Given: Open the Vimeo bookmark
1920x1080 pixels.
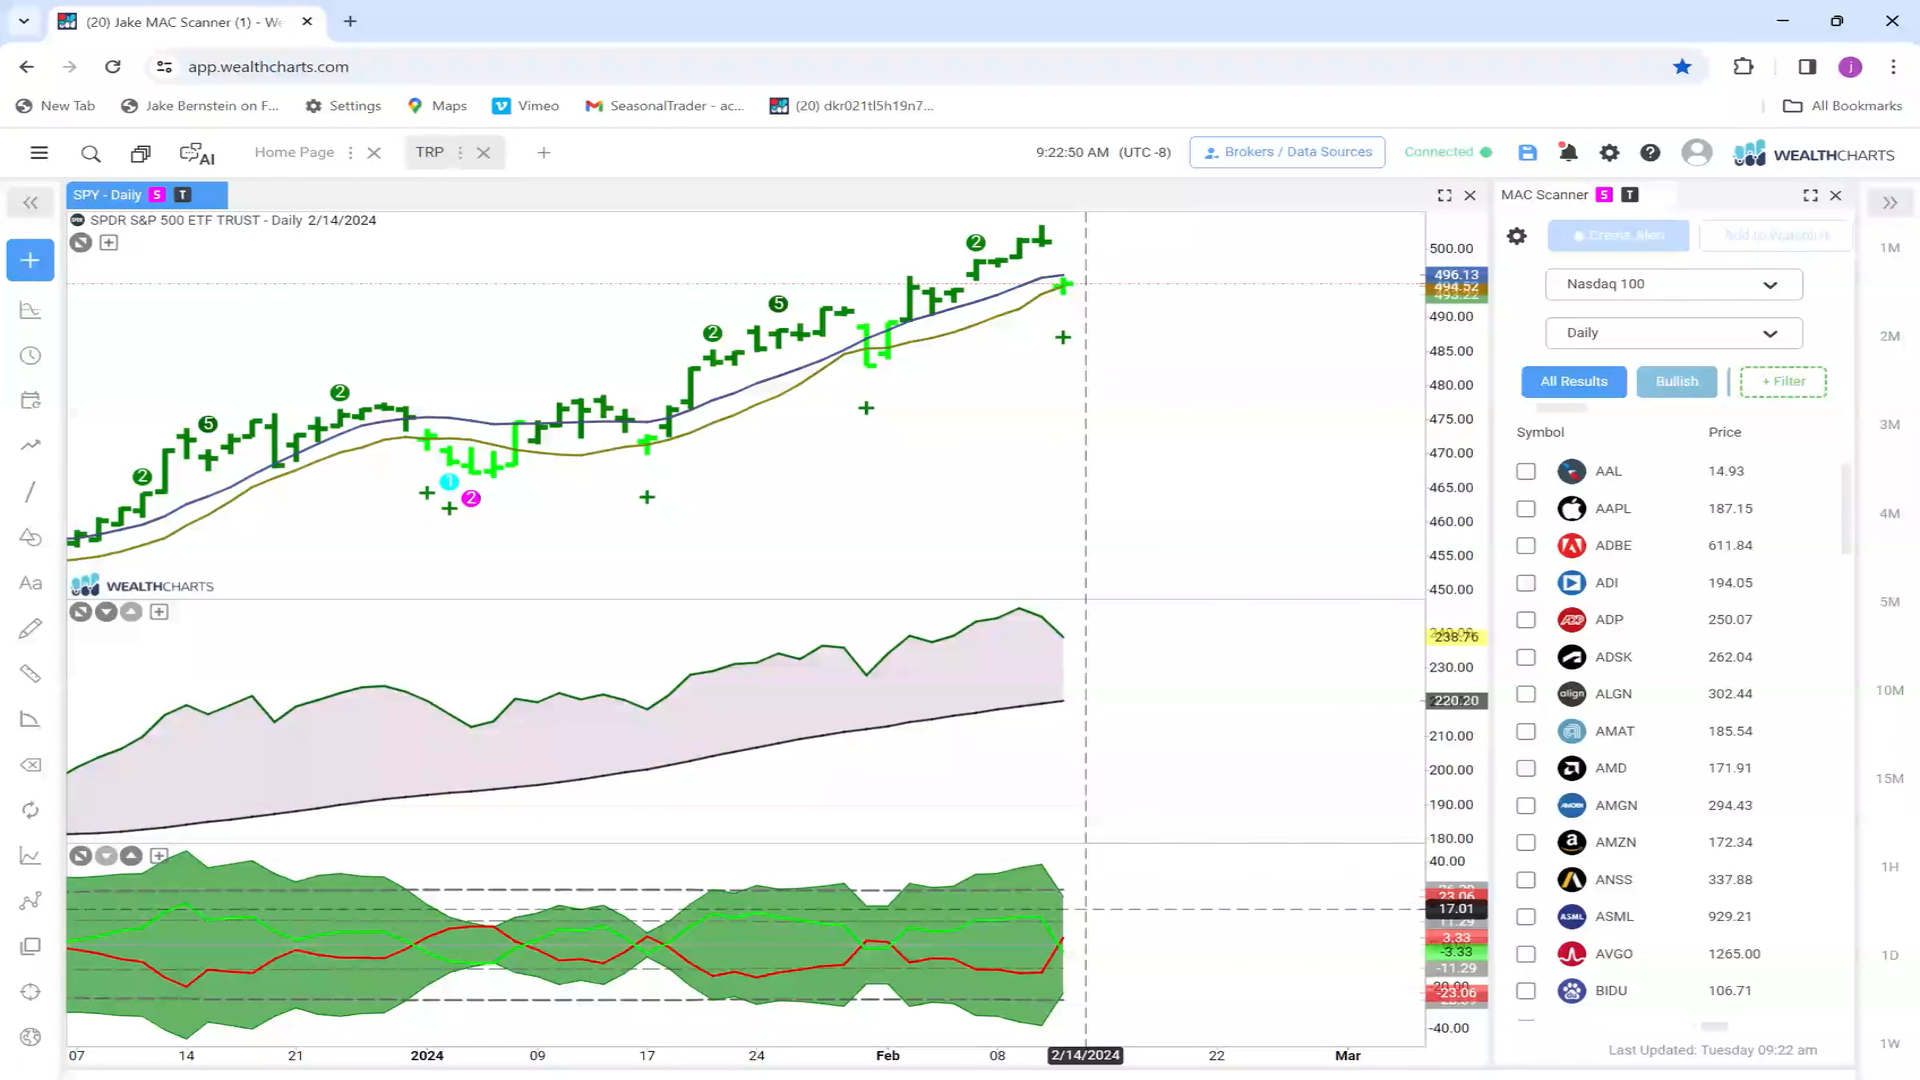Looking at the screenshot, I should (526, 106).
